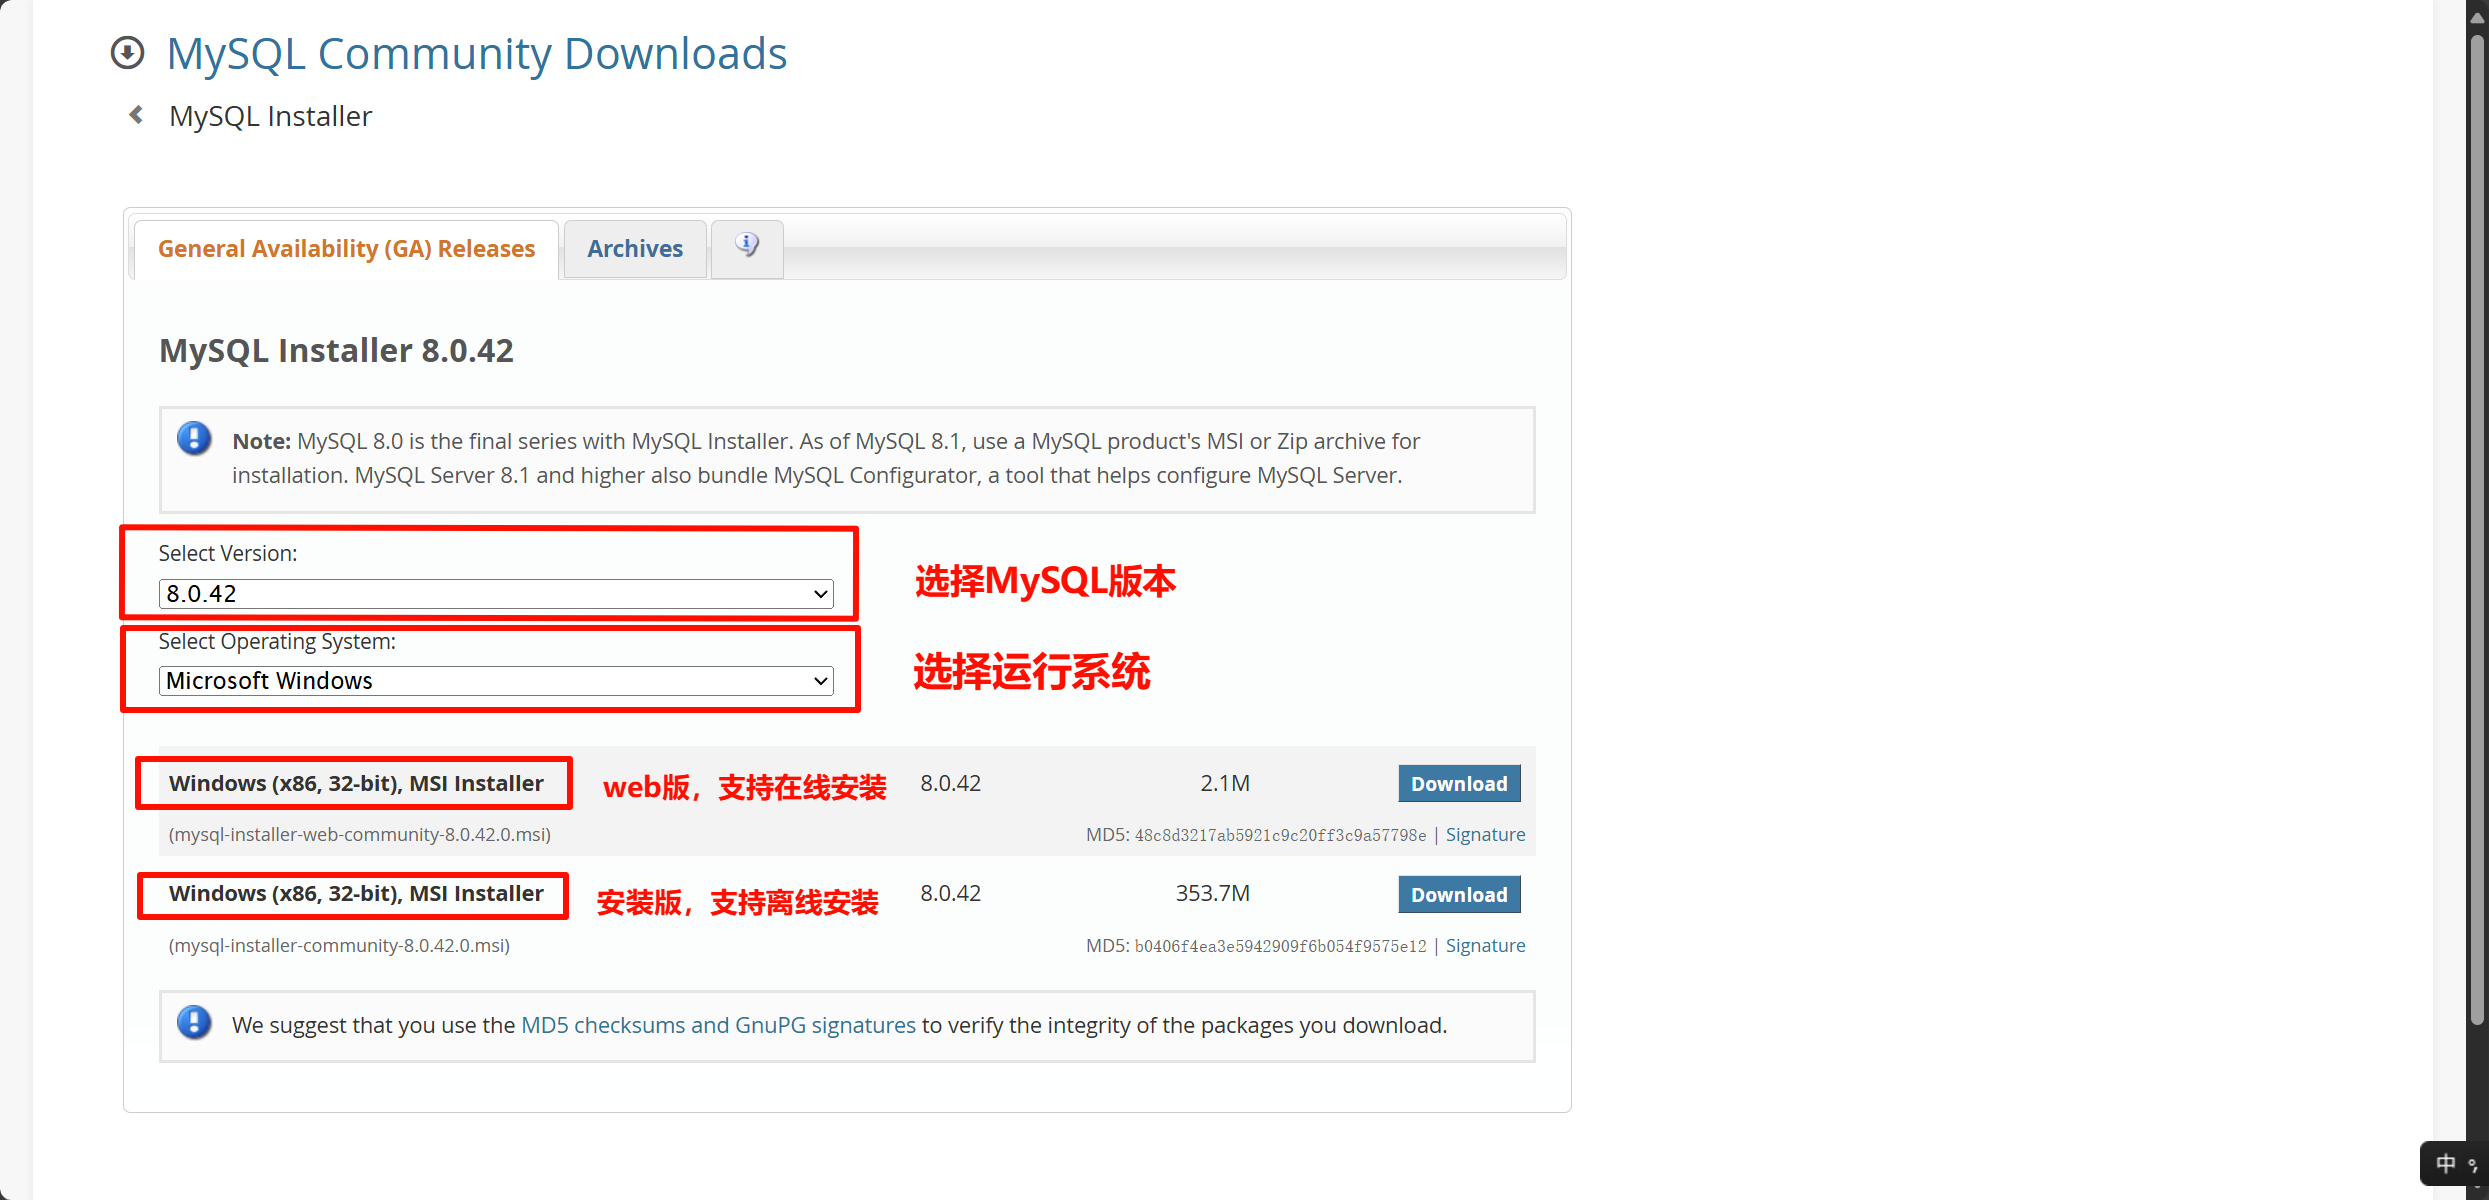Click the back chevron next to MySQL Installer
Screen dimensions: 2489x1200
pos(137,115)
